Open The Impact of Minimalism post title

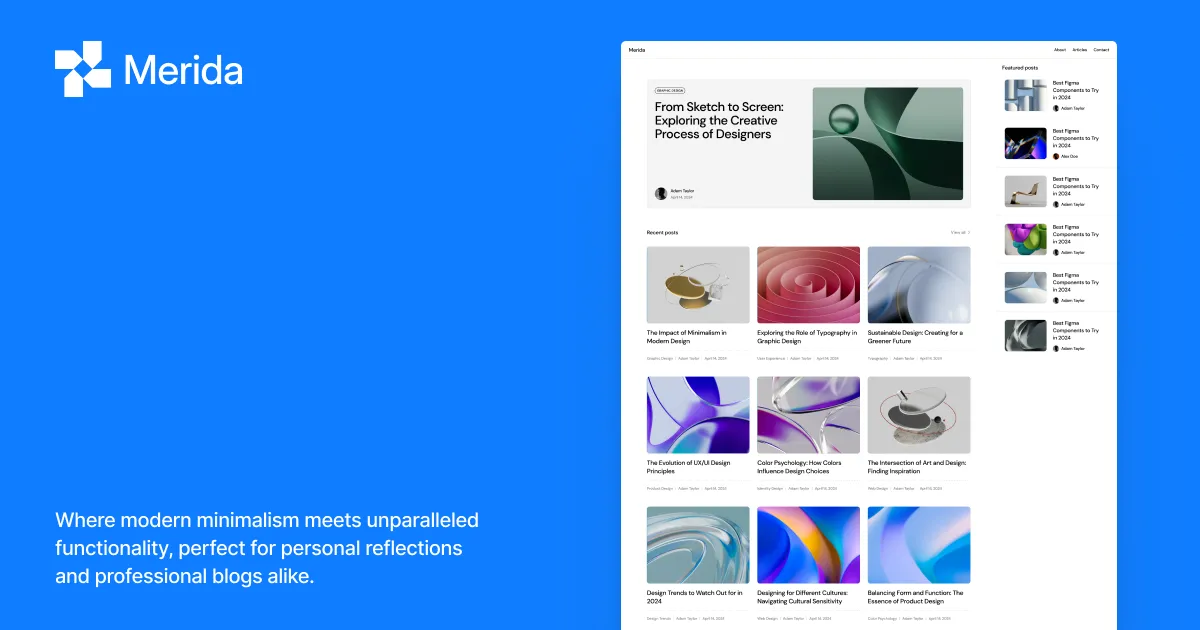point(687,337)
